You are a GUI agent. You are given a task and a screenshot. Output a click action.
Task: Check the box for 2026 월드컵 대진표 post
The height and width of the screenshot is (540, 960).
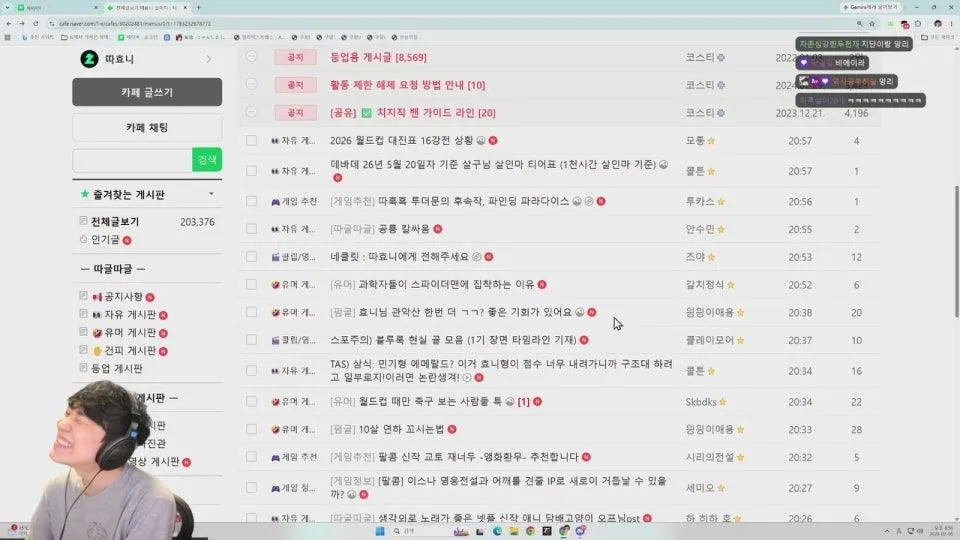(252, 140)
